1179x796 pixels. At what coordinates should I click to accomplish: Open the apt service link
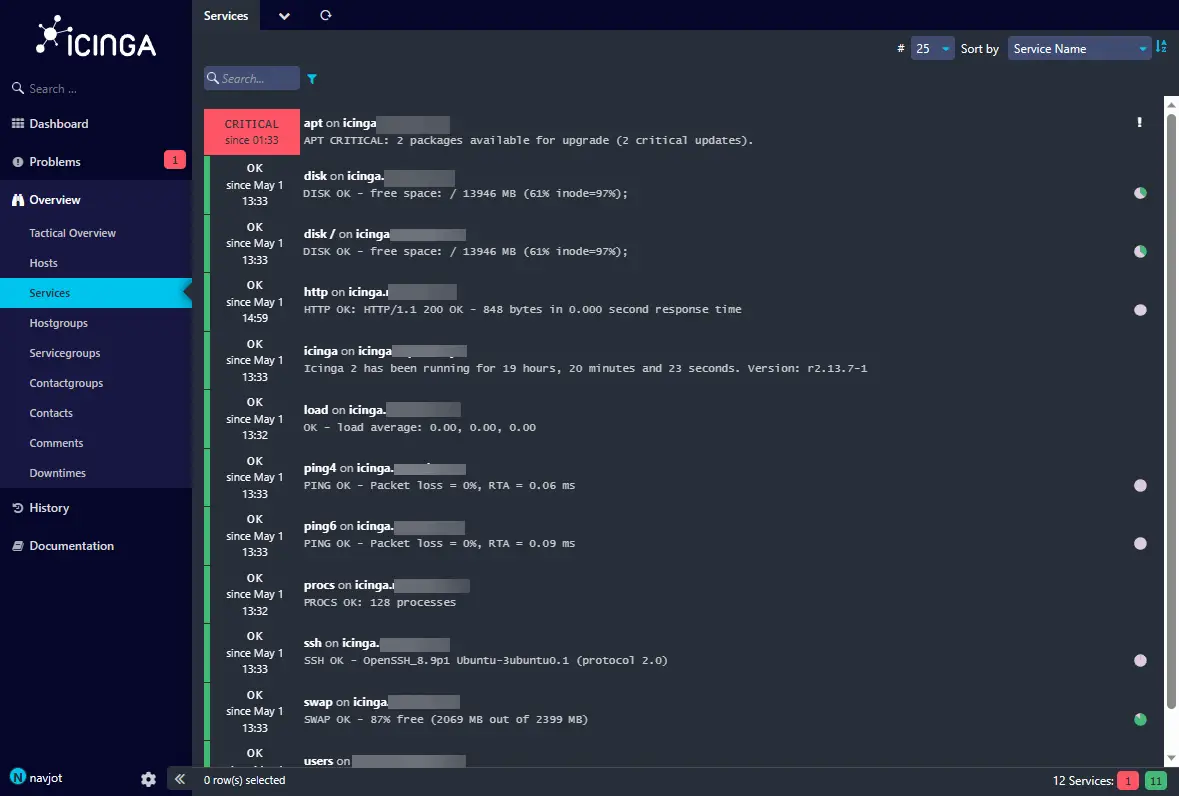click(313, 123)
